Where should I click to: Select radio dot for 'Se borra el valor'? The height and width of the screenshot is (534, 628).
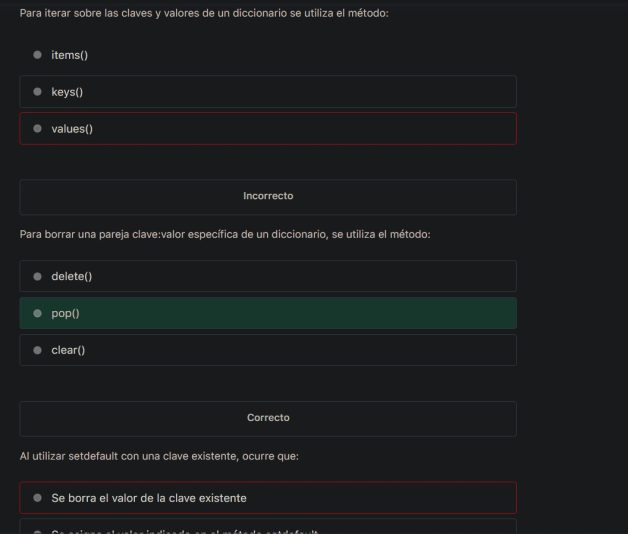point(38,497)
